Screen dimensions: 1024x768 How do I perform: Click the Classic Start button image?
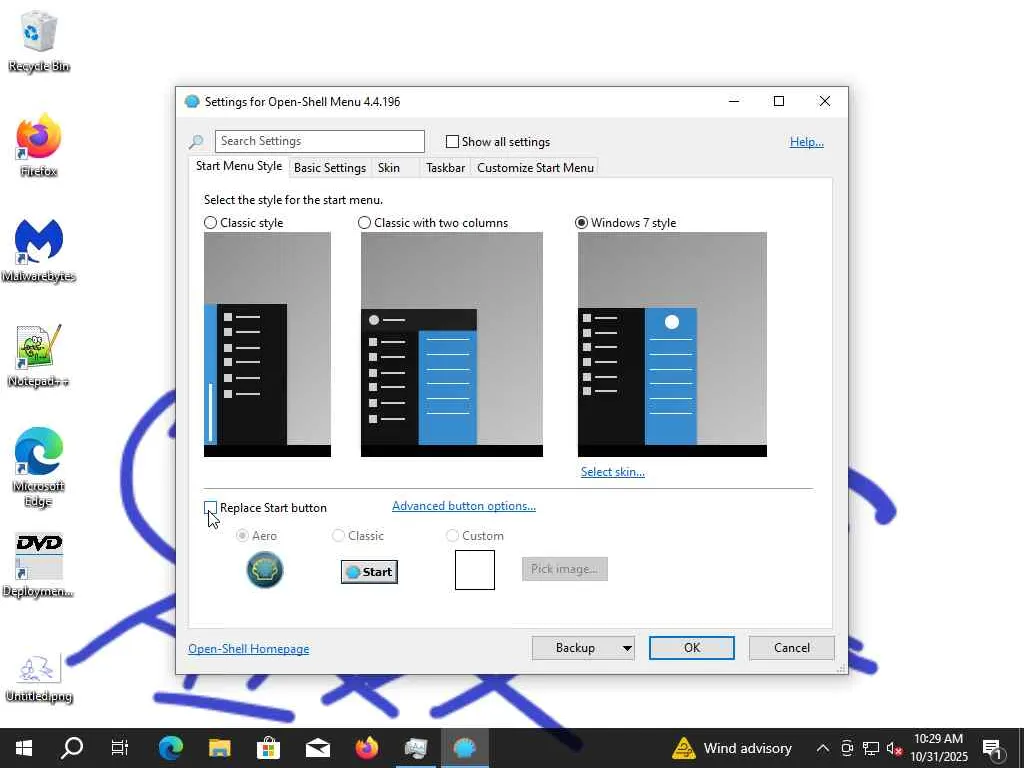(369, 571)
